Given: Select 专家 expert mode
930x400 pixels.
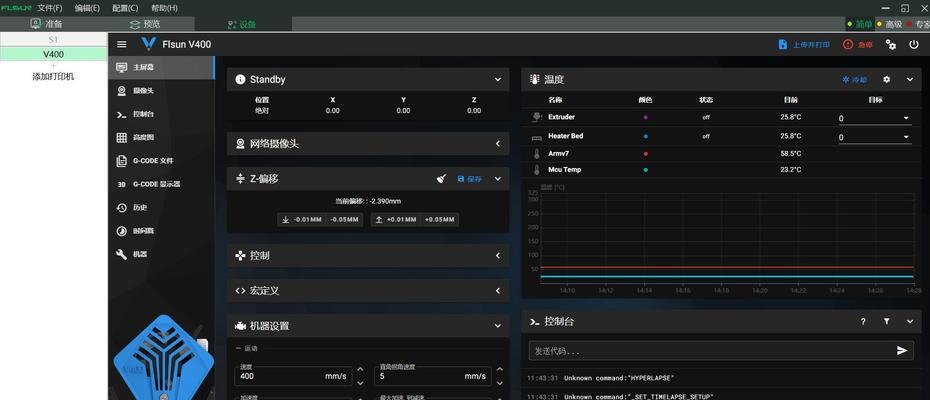Looking at the screenshot, I should click(x=919, y=24).
